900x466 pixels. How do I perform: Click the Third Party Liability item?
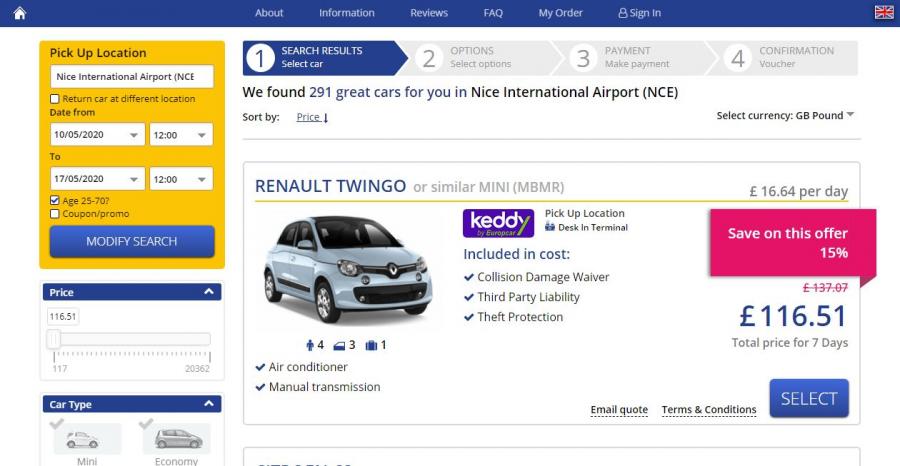coord(522,297)
